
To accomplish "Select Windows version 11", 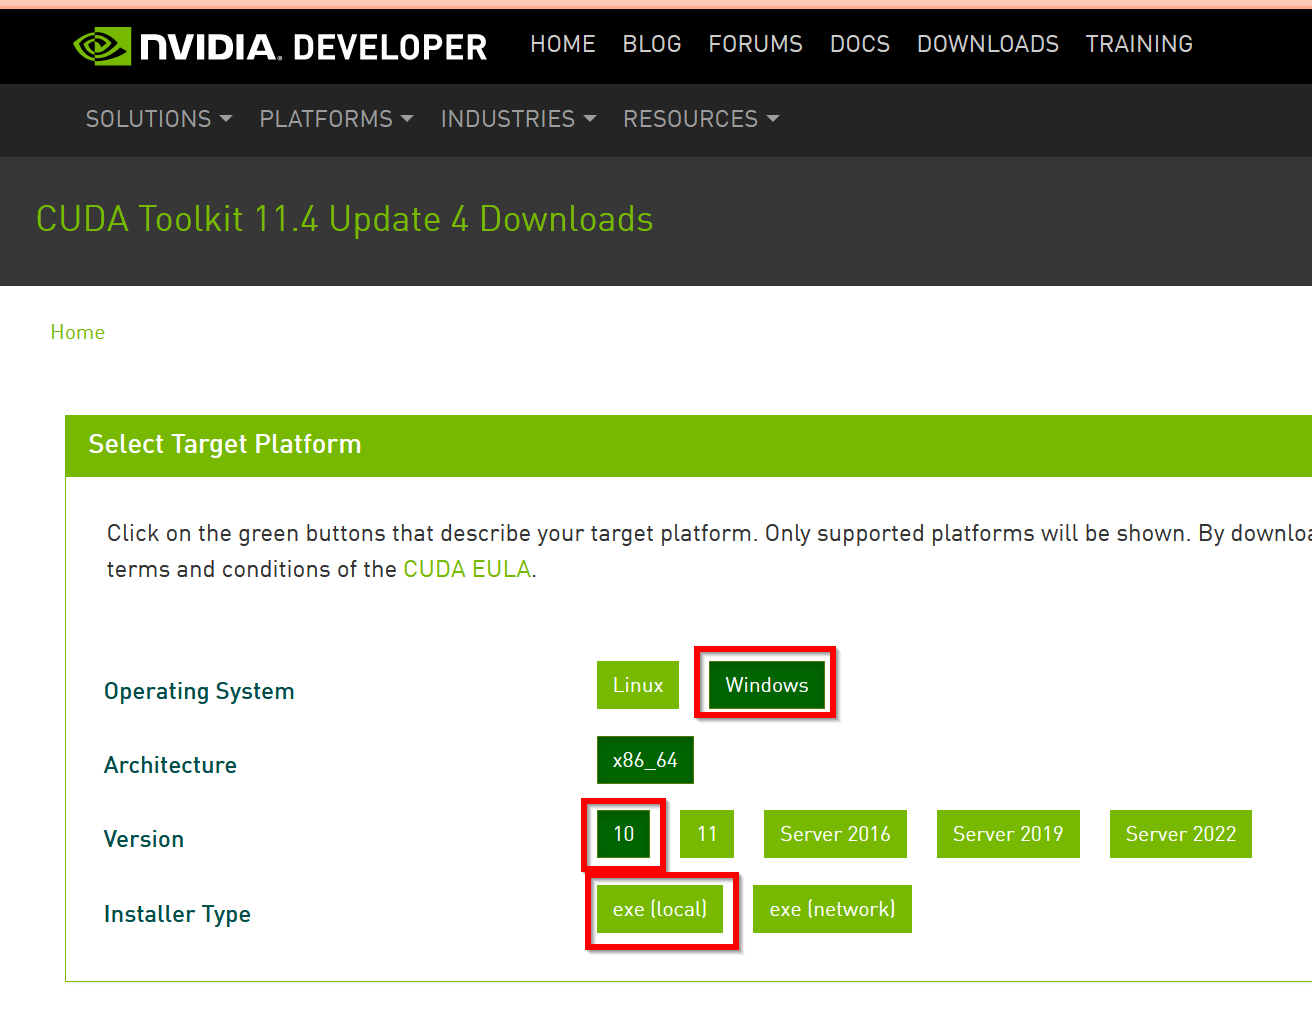I will click(707, 834).
